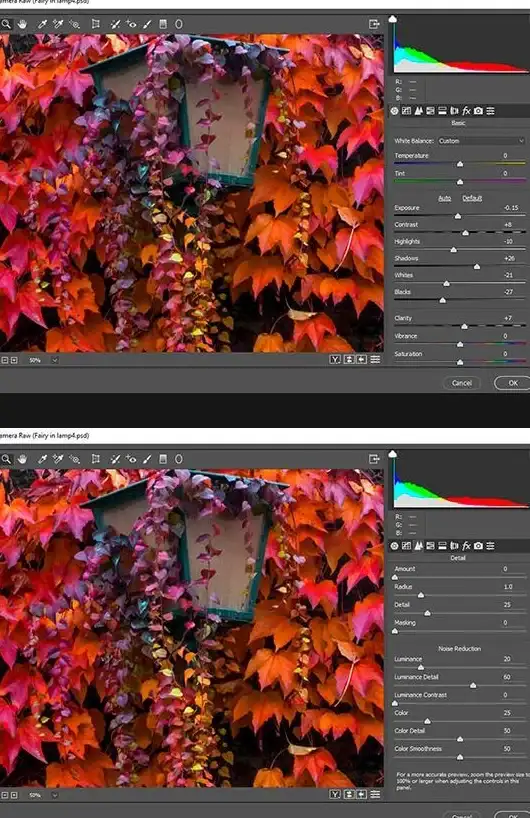The width and height of the screenshot is (530, 818).
Task: Open White Balance Custom dropdown
Action: pyautogui.click(x=480, y=141)
